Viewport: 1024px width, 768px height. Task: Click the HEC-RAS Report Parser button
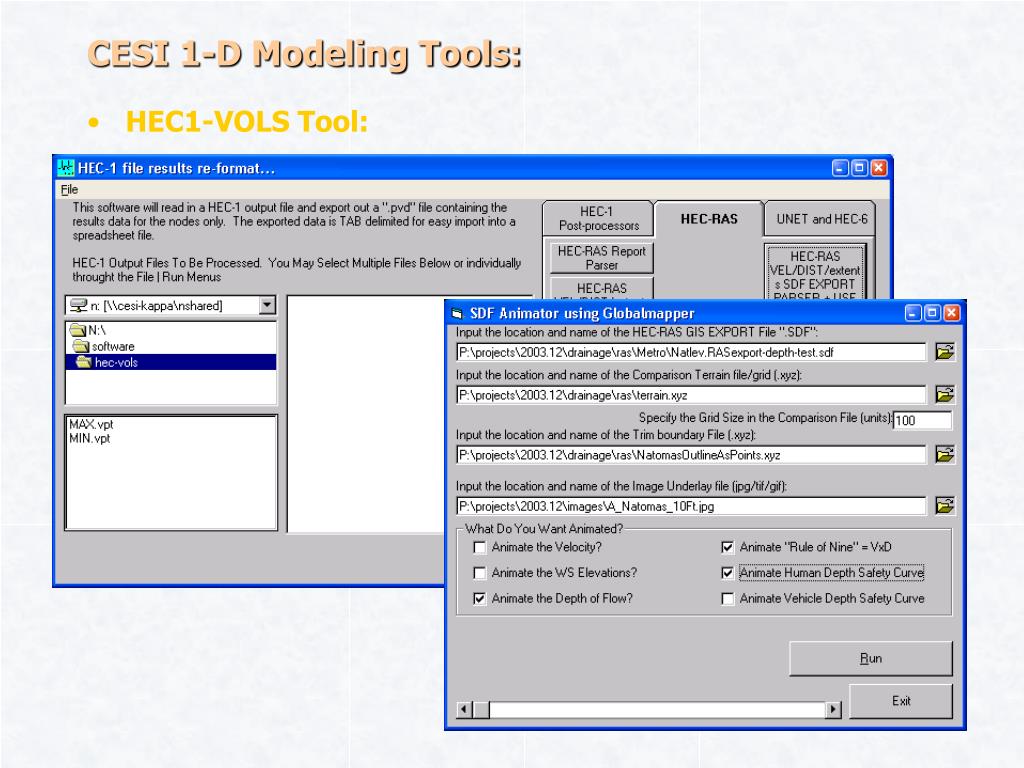pyautogui.click(x=601, y=258)
